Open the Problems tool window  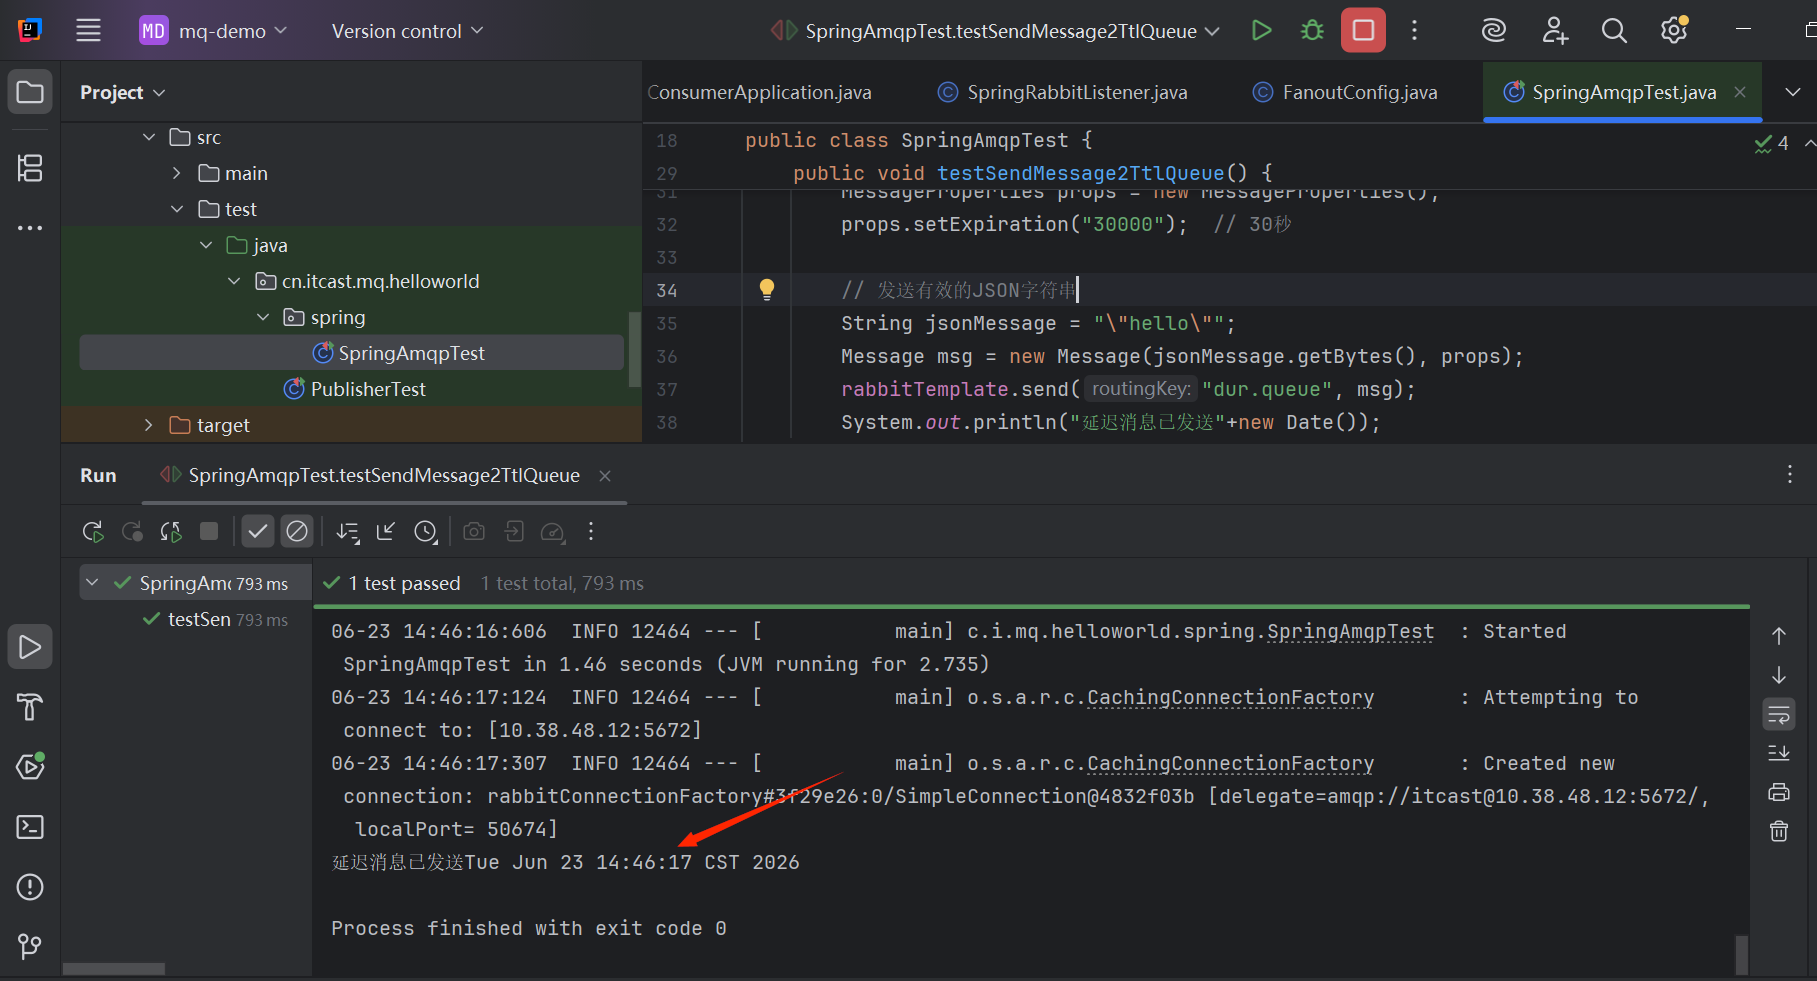[x=30, y=887]
